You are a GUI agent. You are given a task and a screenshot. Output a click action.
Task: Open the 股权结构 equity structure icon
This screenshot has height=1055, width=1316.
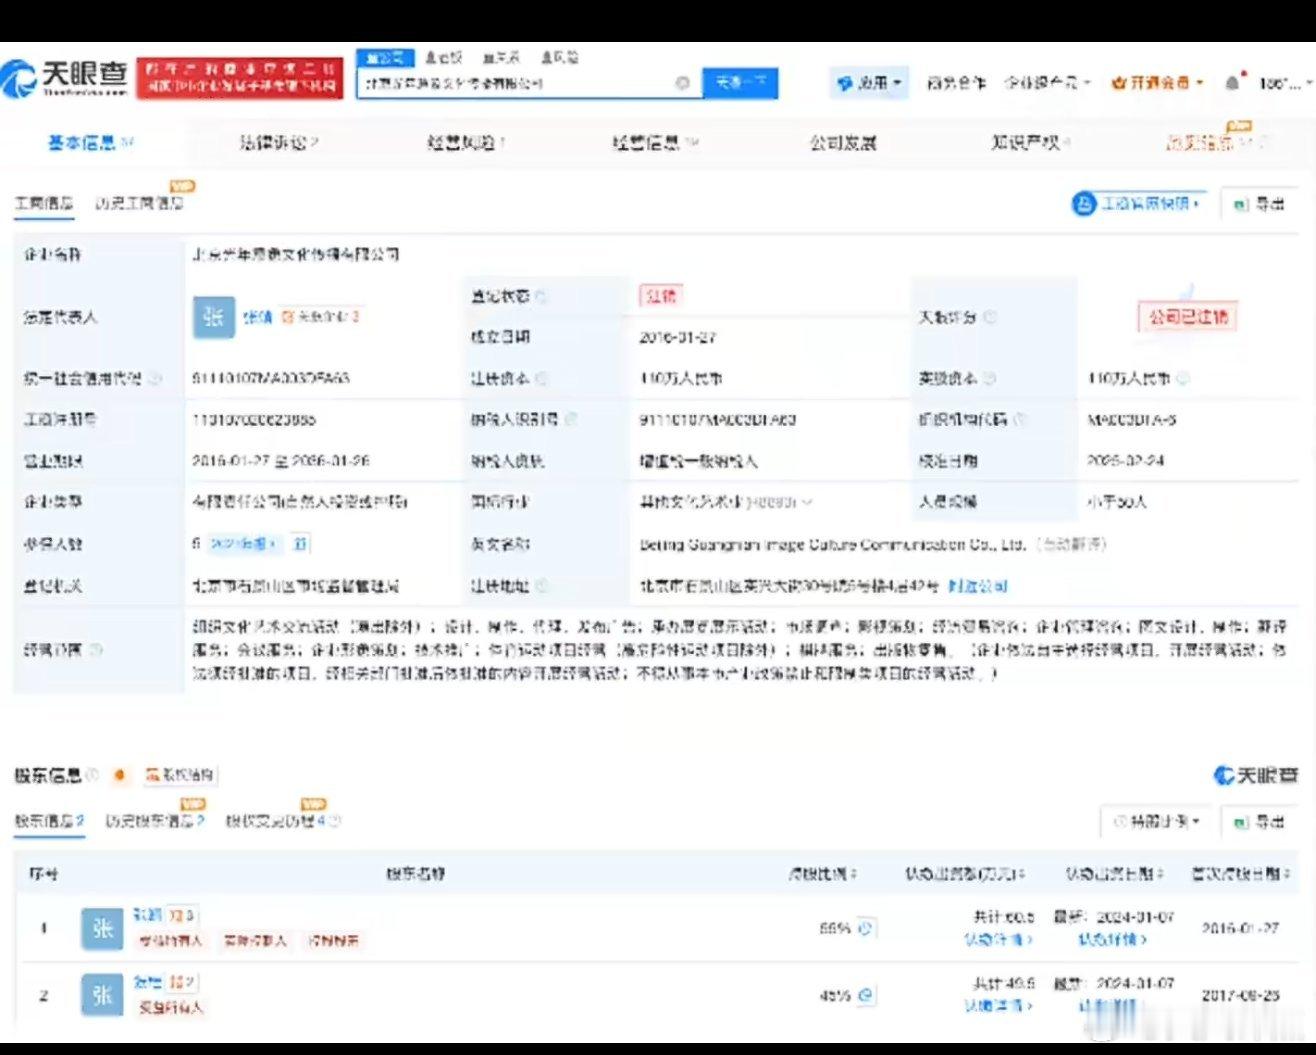(152, 775)
